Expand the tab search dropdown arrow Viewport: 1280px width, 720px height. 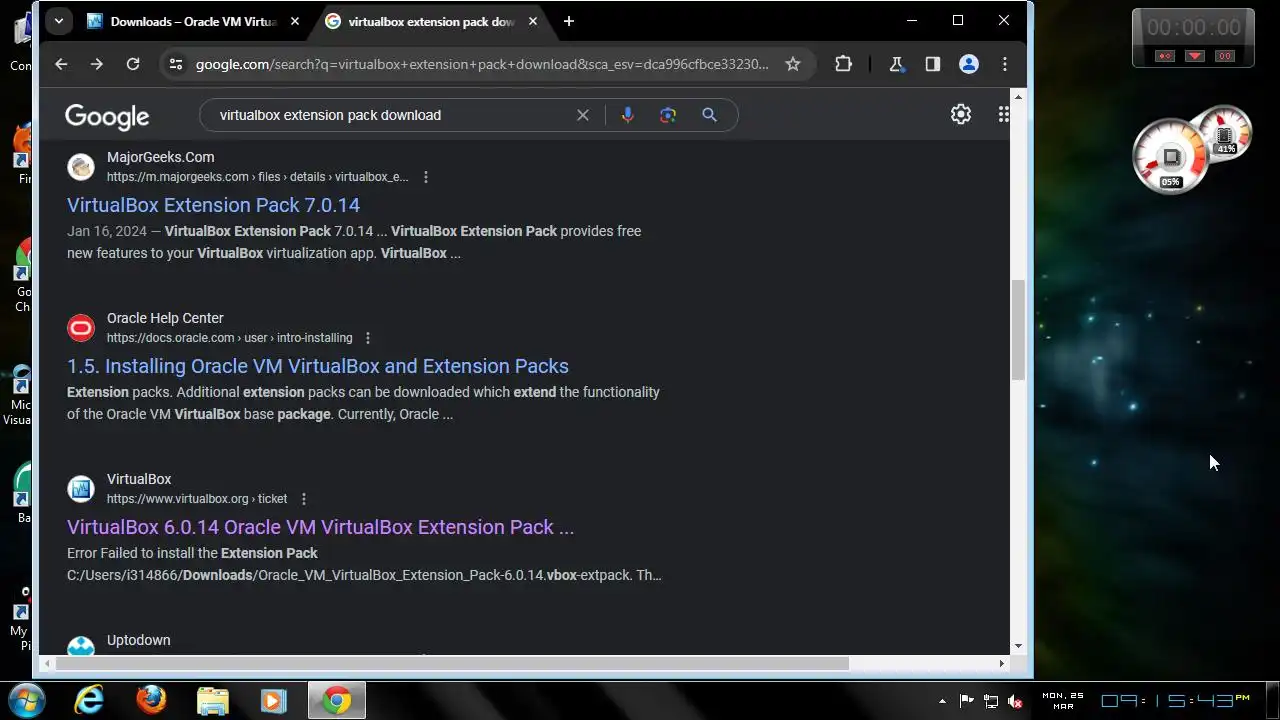point(59,21)
